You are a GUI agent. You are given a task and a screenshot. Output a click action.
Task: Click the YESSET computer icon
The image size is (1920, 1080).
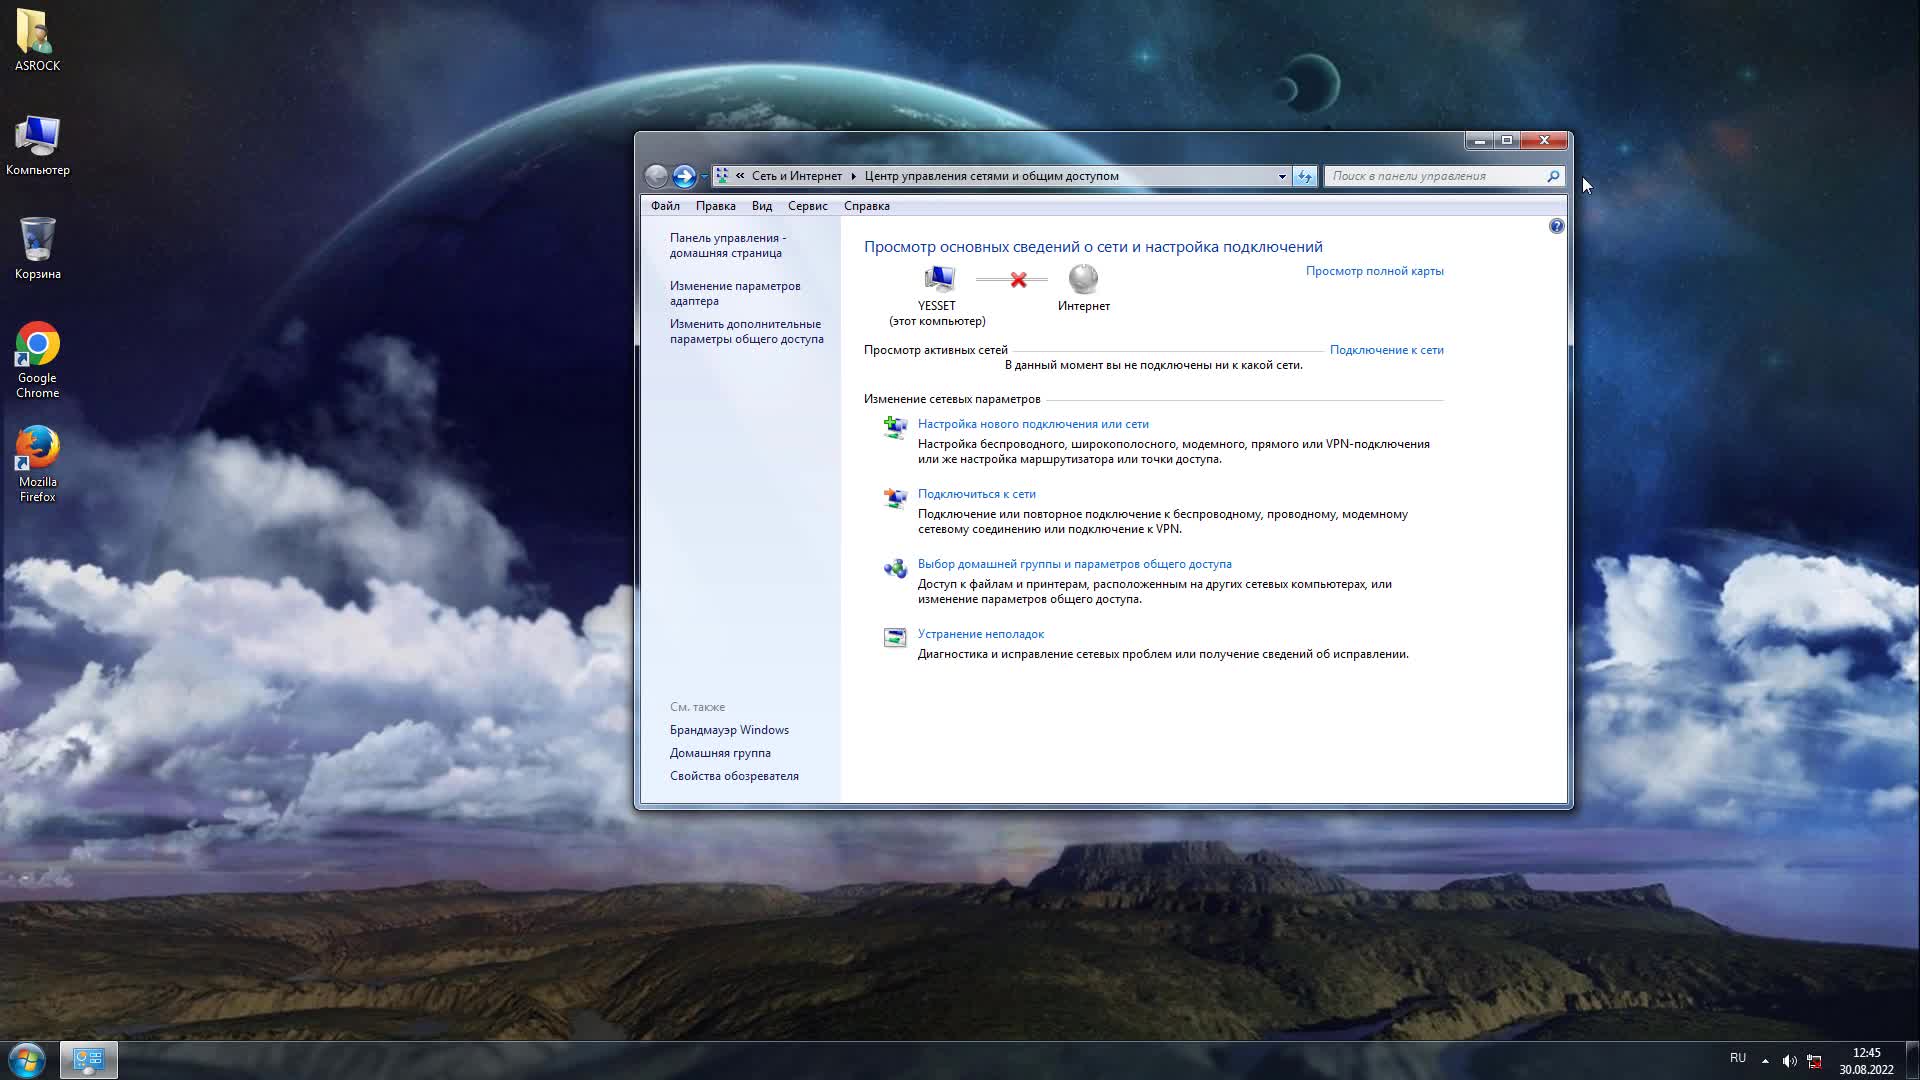pos(938,279)
